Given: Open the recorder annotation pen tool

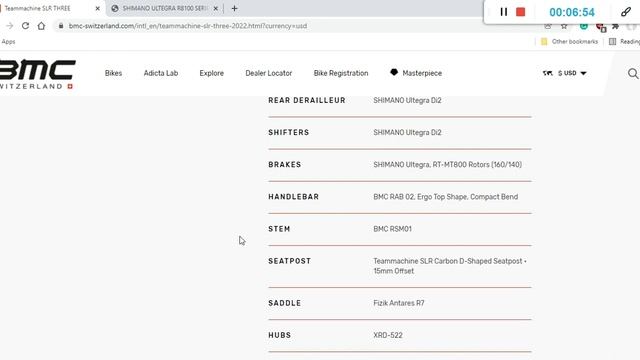Looking at the screenshot, I should coord(625,12).
